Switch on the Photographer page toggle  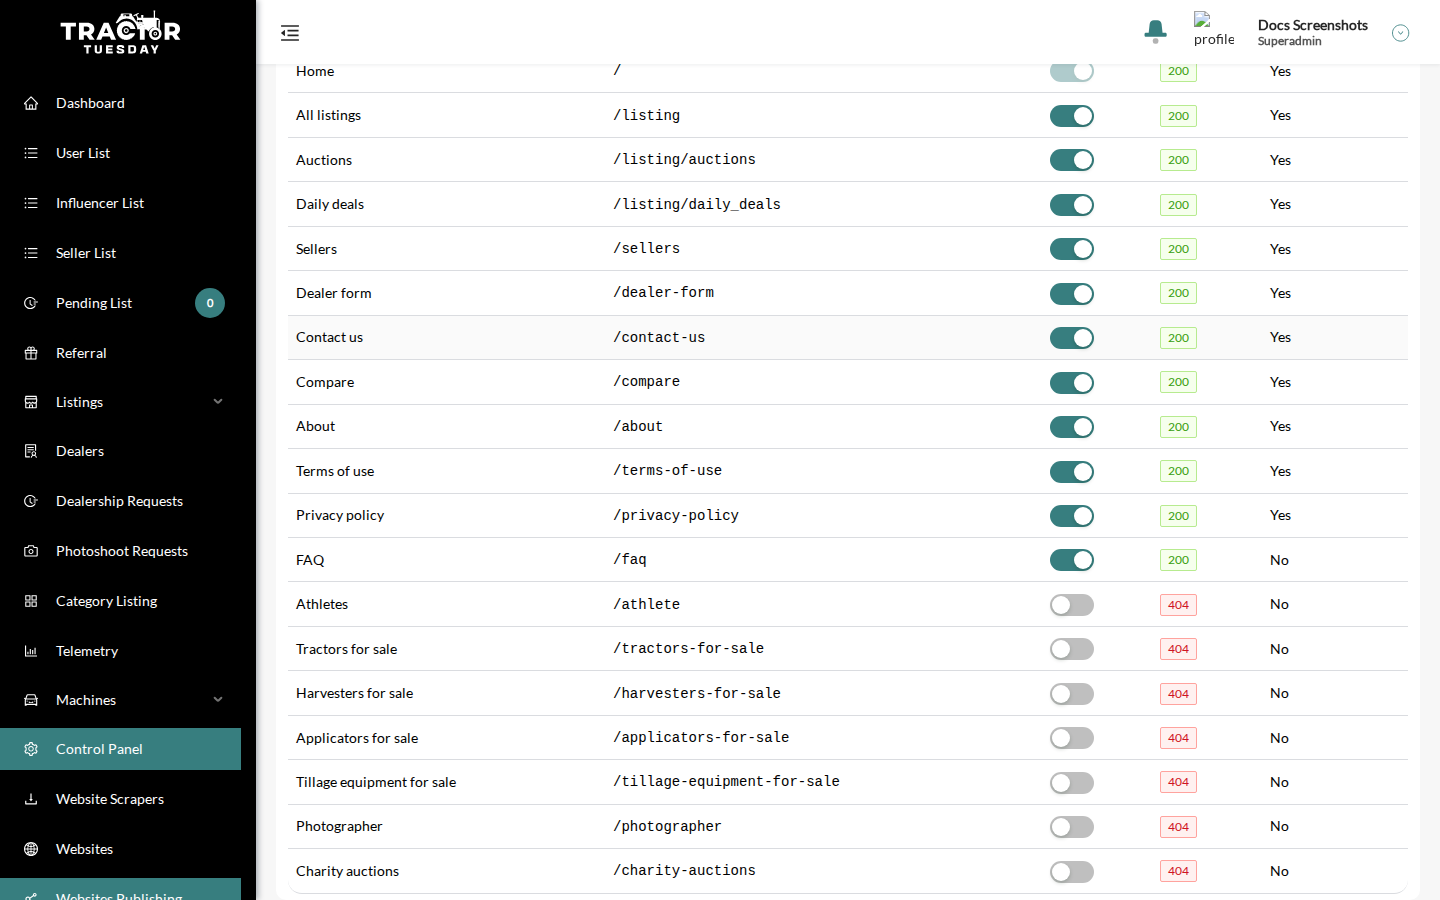tap(1072, 827)
